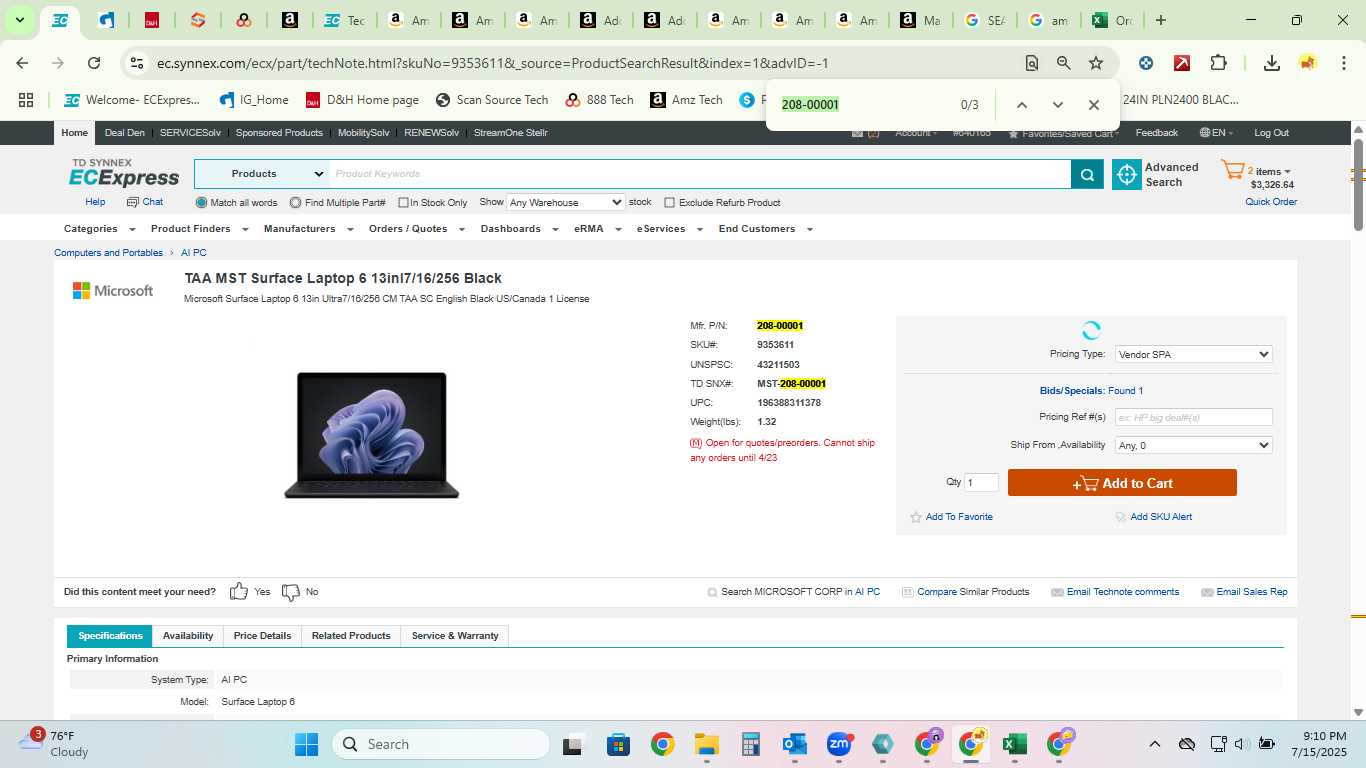
Task: Open Ship From Availability dropdown
Action: [x=1193, y=445]
